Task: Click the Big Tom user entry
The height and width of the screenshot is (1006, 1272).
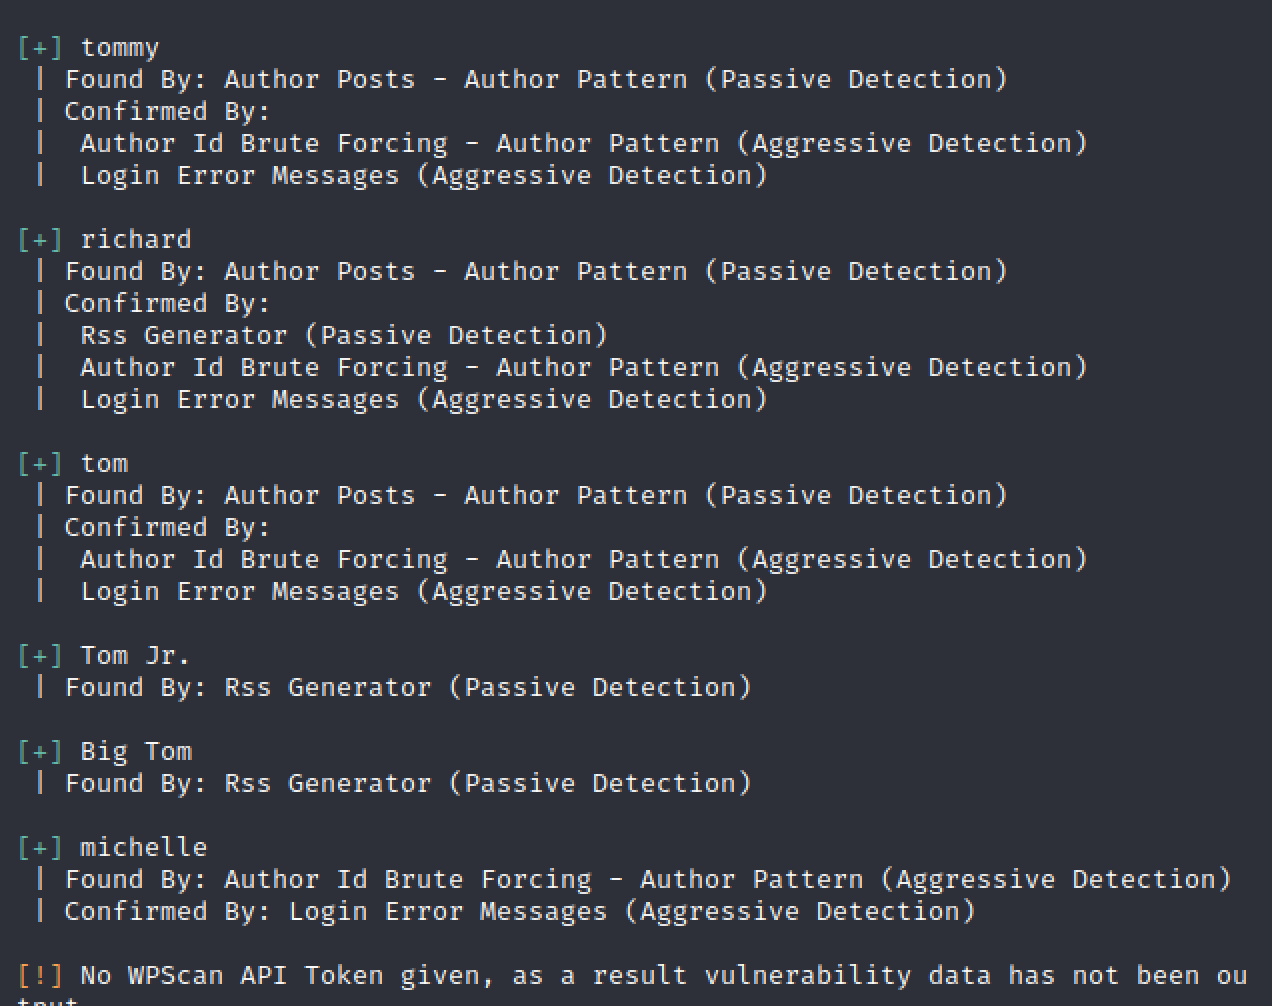Action: point(136,752)
